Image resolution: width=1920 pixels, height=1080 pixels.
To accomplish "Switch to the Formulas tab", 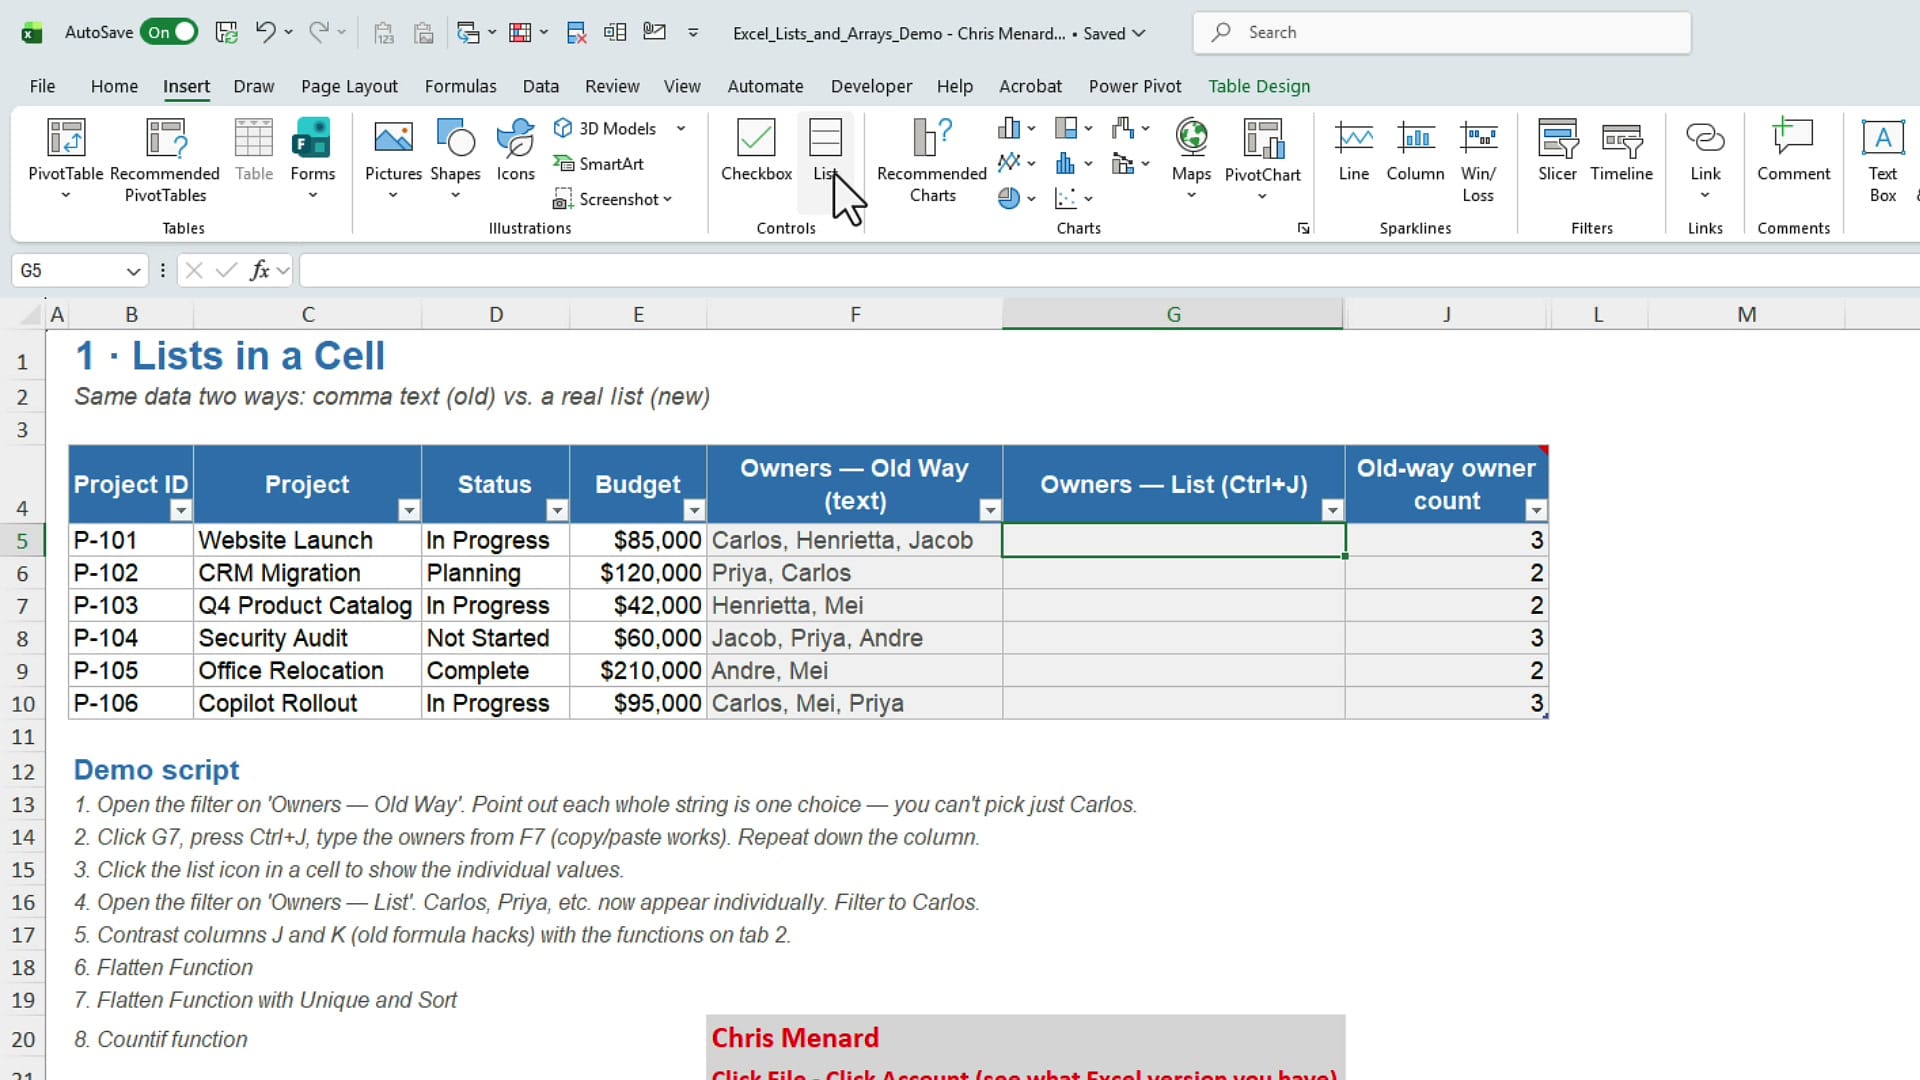I will [460, 86].
